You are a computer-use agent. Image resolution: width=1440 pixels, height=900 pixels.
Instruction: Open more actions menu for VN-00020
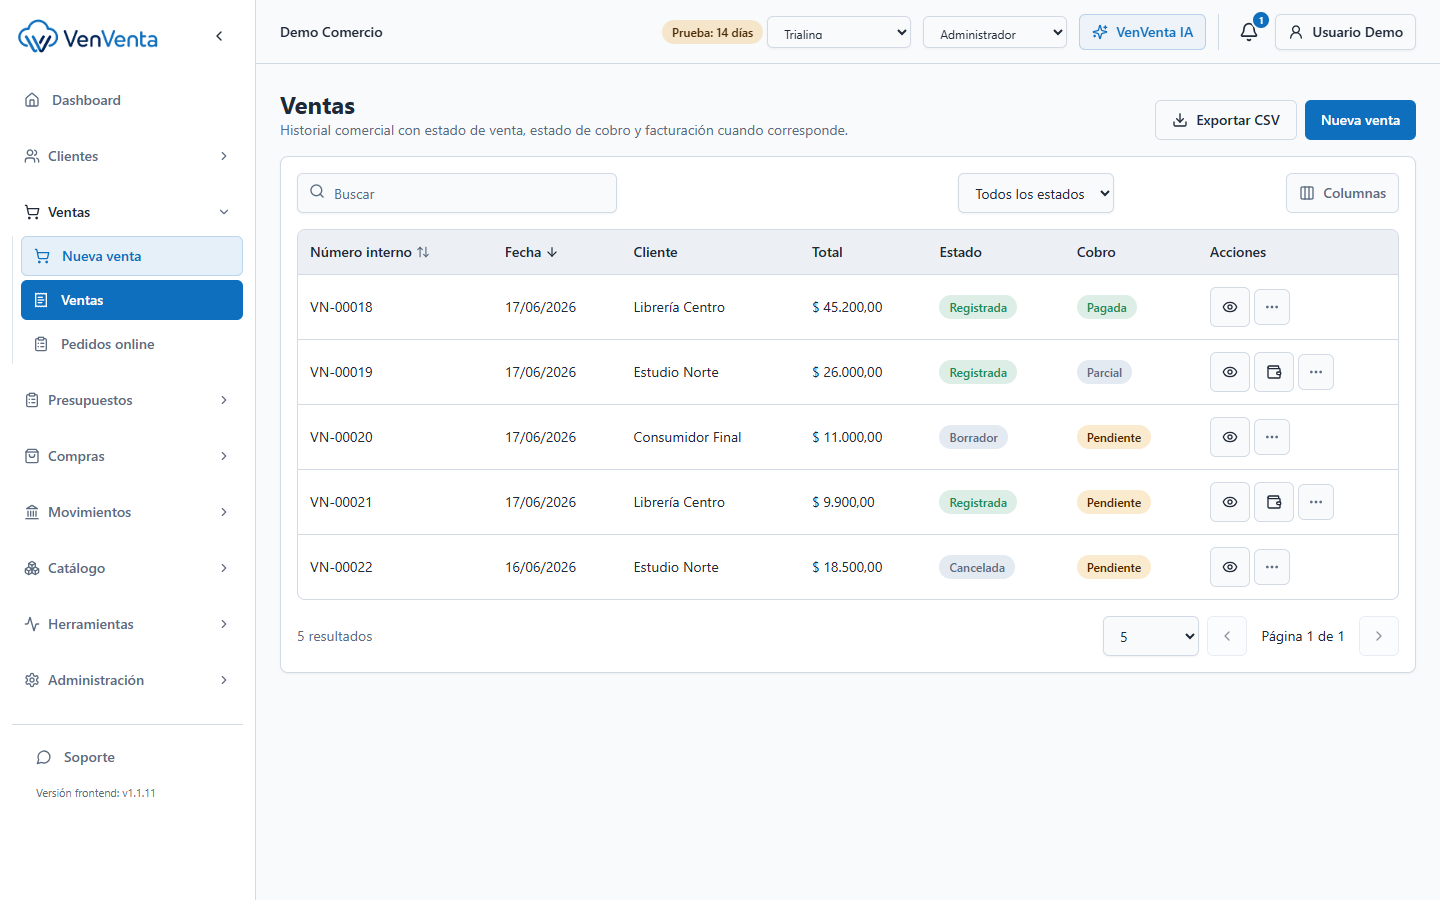1272,437
